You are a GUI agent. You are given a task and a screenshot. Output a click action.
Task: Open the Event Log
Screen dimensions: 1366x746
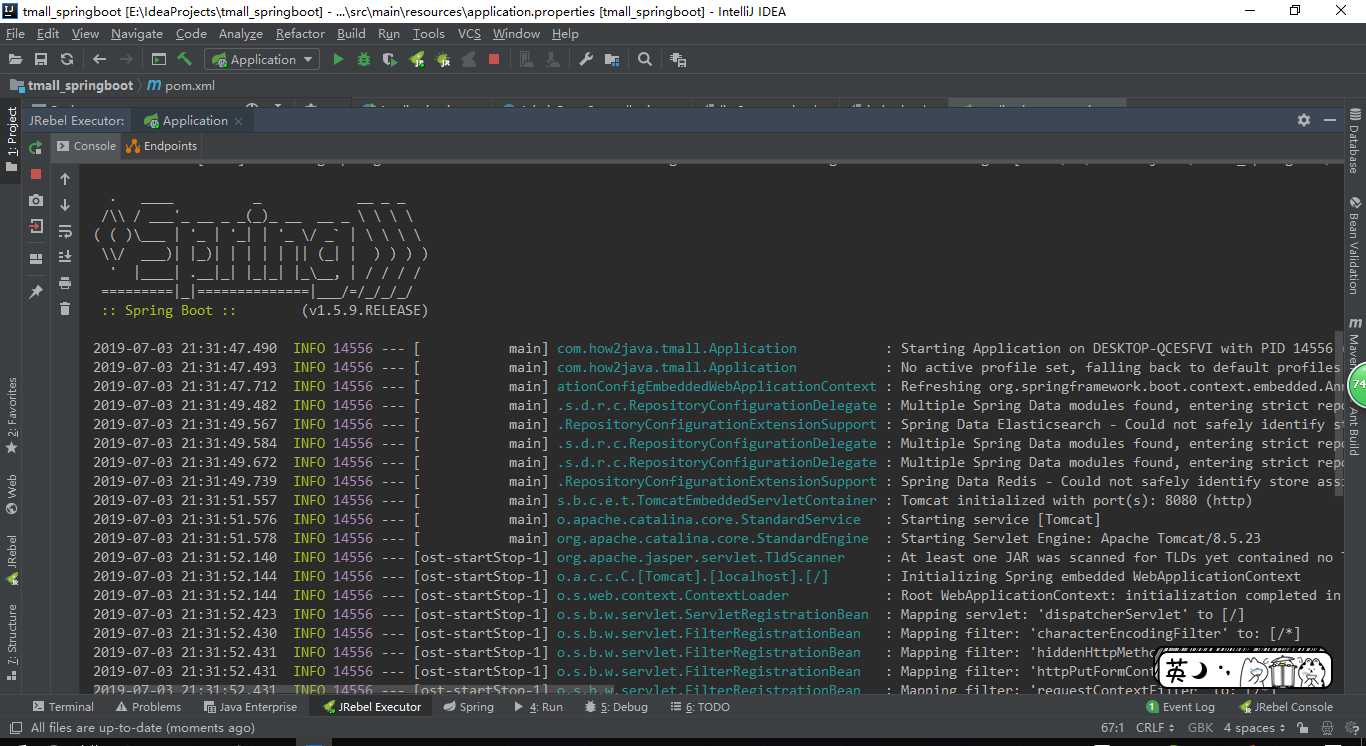coord(1181,707)
